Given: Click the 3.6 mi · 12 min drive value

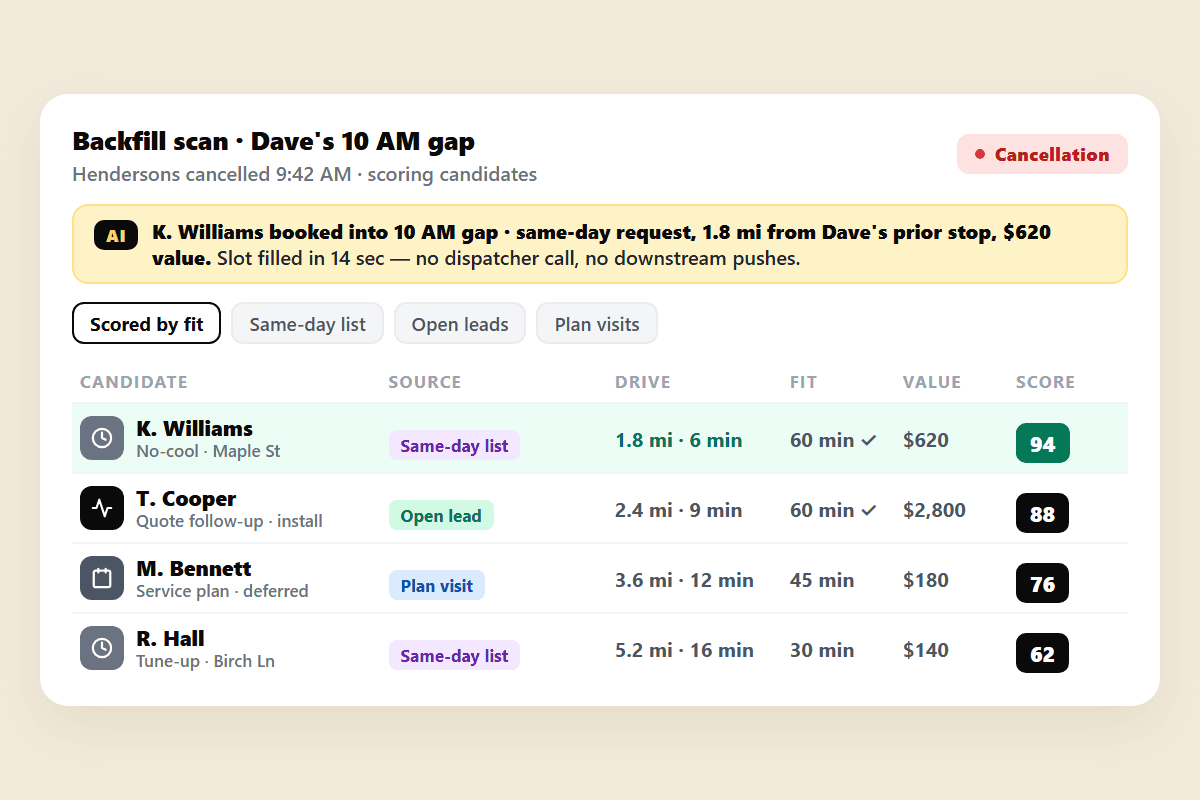Looking at the screenshot, I should pyautogui.click(x=685, y=580).
